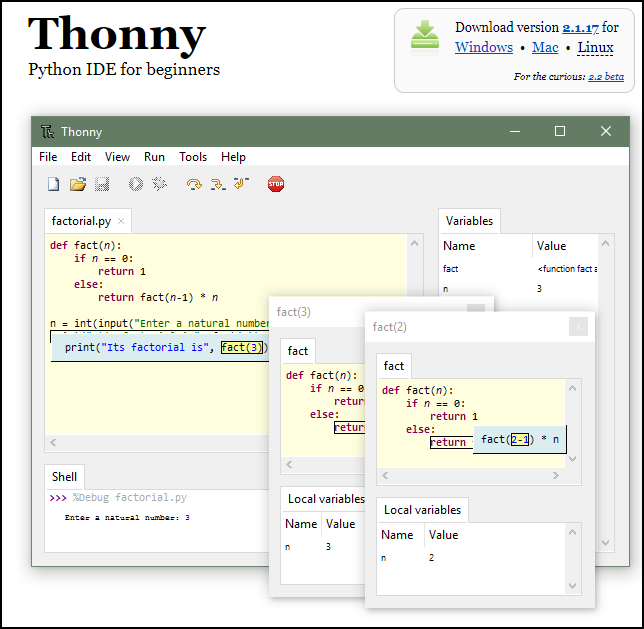Create a new file with toolbar icon
644x629 pixels.
[53, 184]
